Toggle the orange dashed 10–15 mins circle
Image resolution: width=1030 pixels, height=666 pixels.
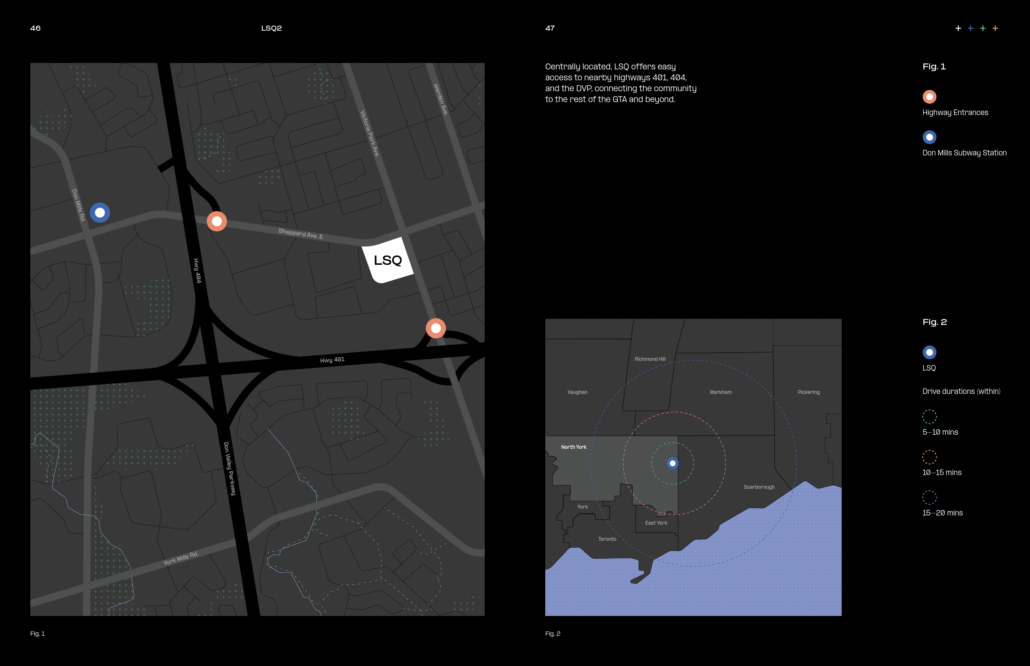(929, 457)
